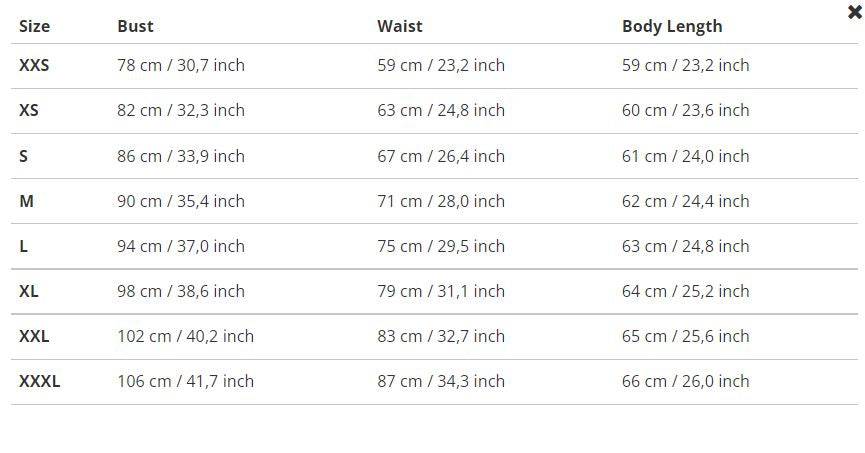This screenshot has width=865, height=453.
Task: Click the Size column header
Action: [x=34, y=26]
